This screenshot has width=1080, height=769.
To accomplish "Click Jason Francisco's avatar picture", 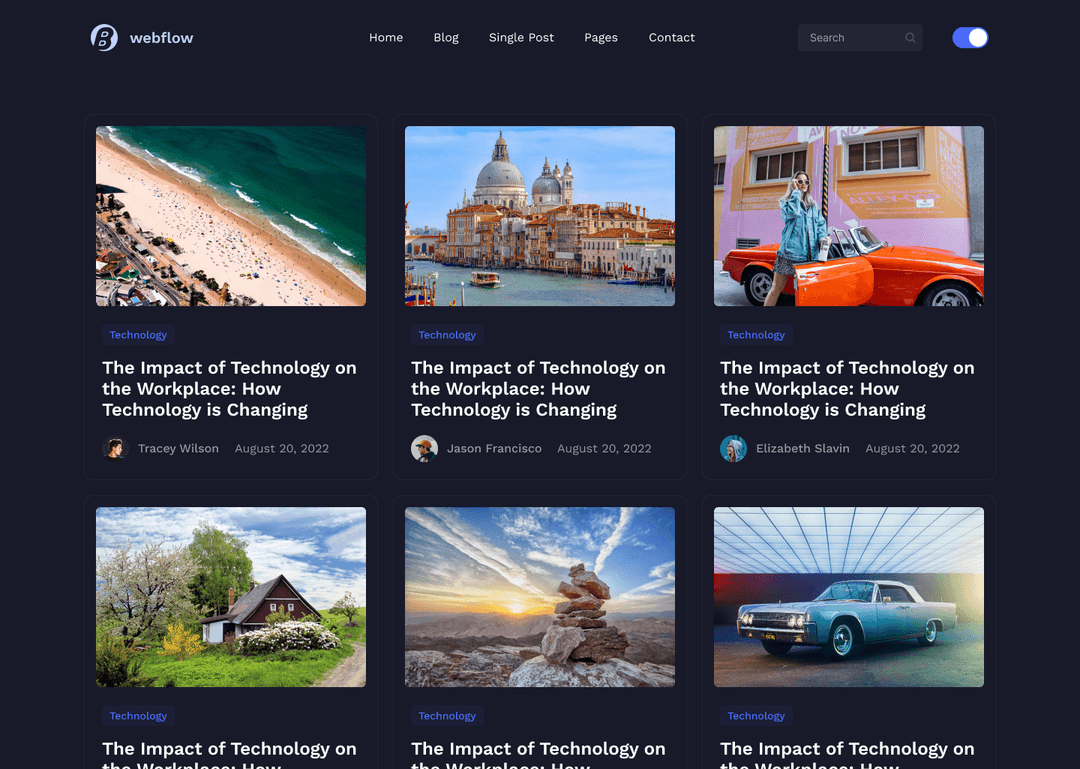I will click(x=425, y=449).
